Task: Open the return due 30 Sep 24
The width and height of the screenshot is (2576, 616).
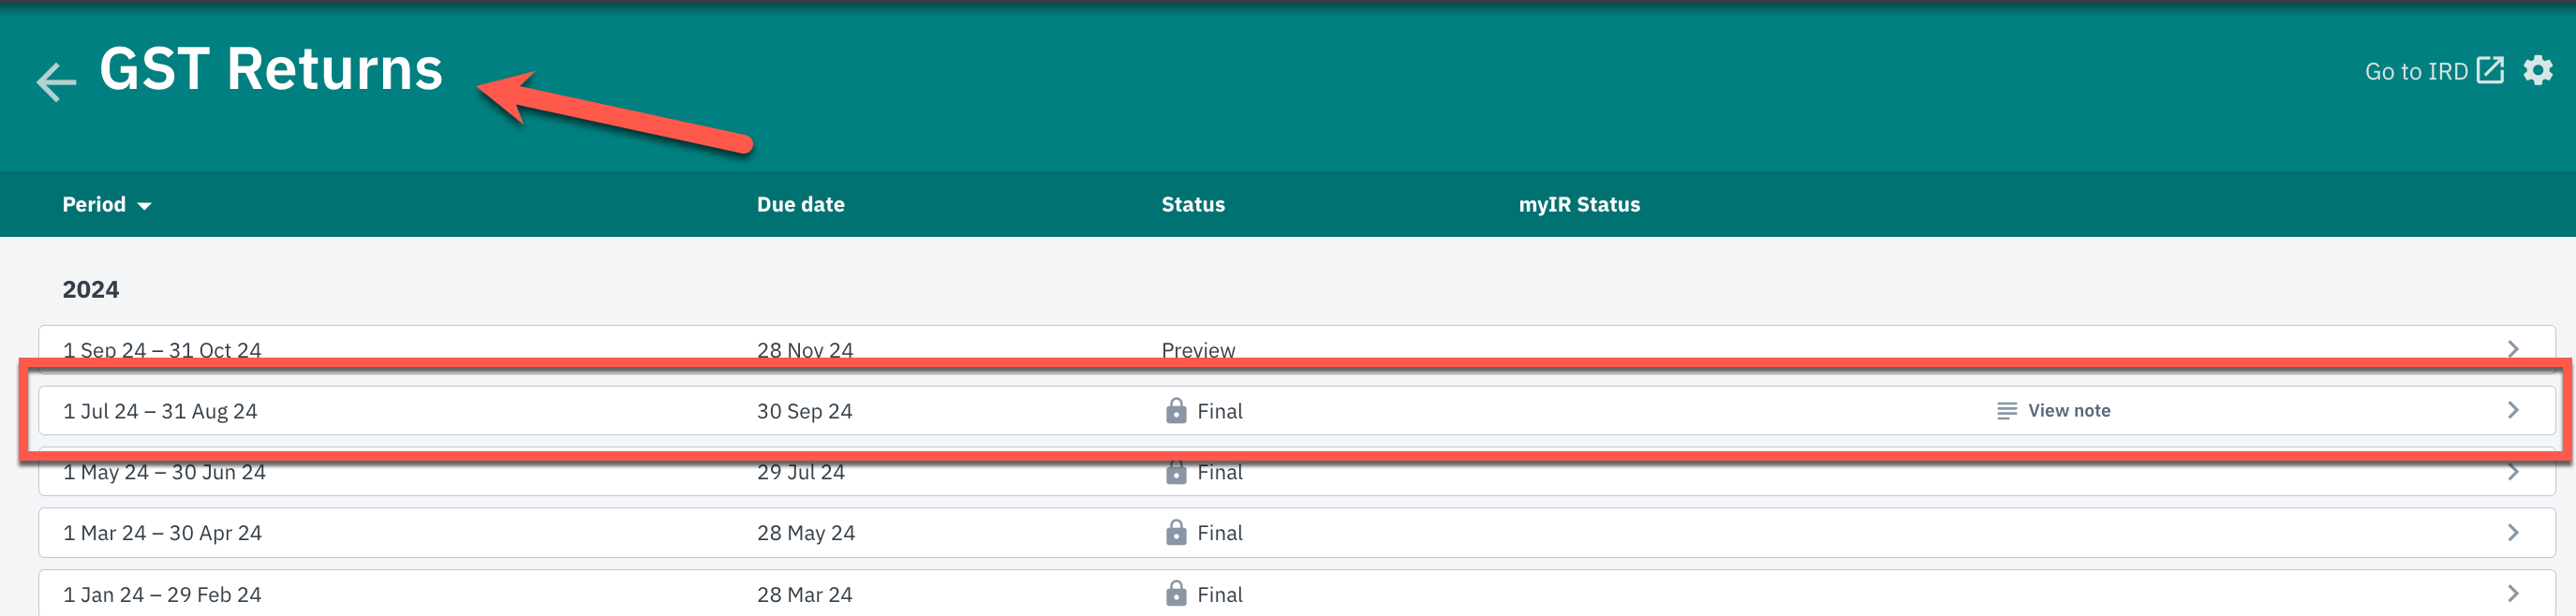Action: click(x=804, y=411)
